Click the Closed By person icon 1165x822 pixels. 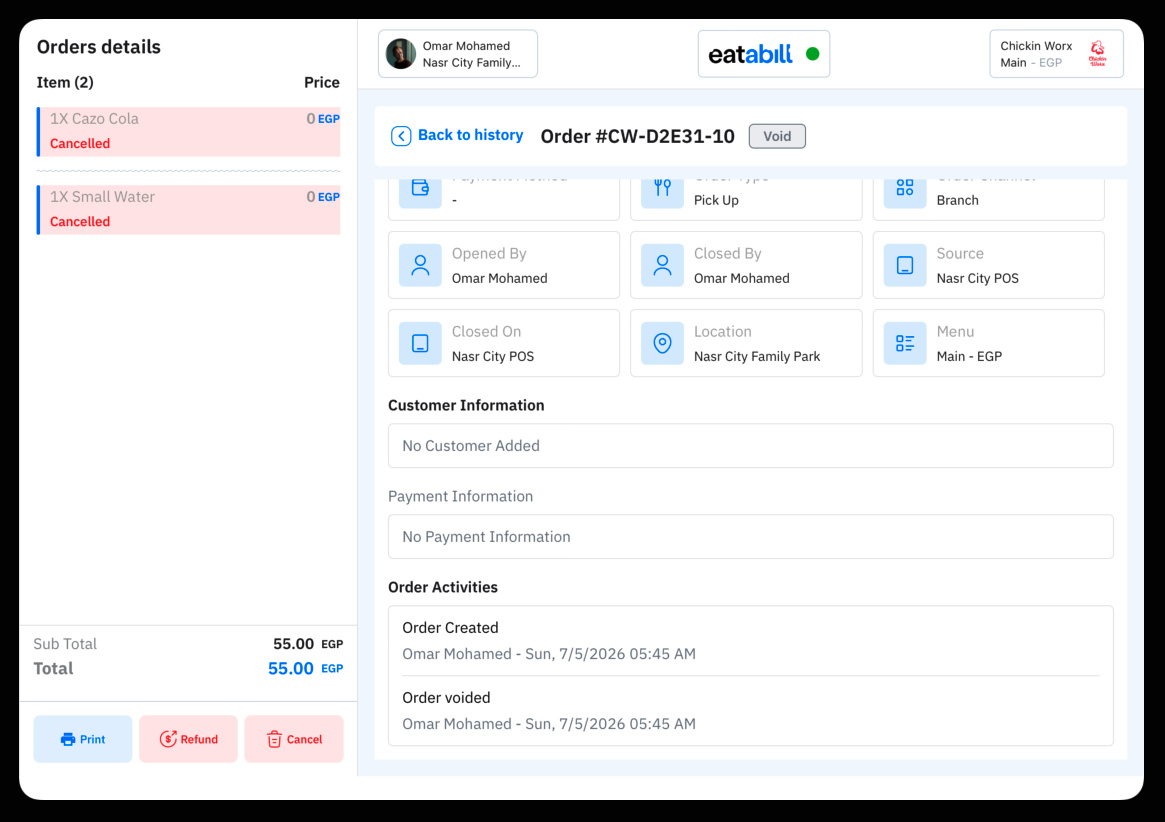click(x=662, y=265)
